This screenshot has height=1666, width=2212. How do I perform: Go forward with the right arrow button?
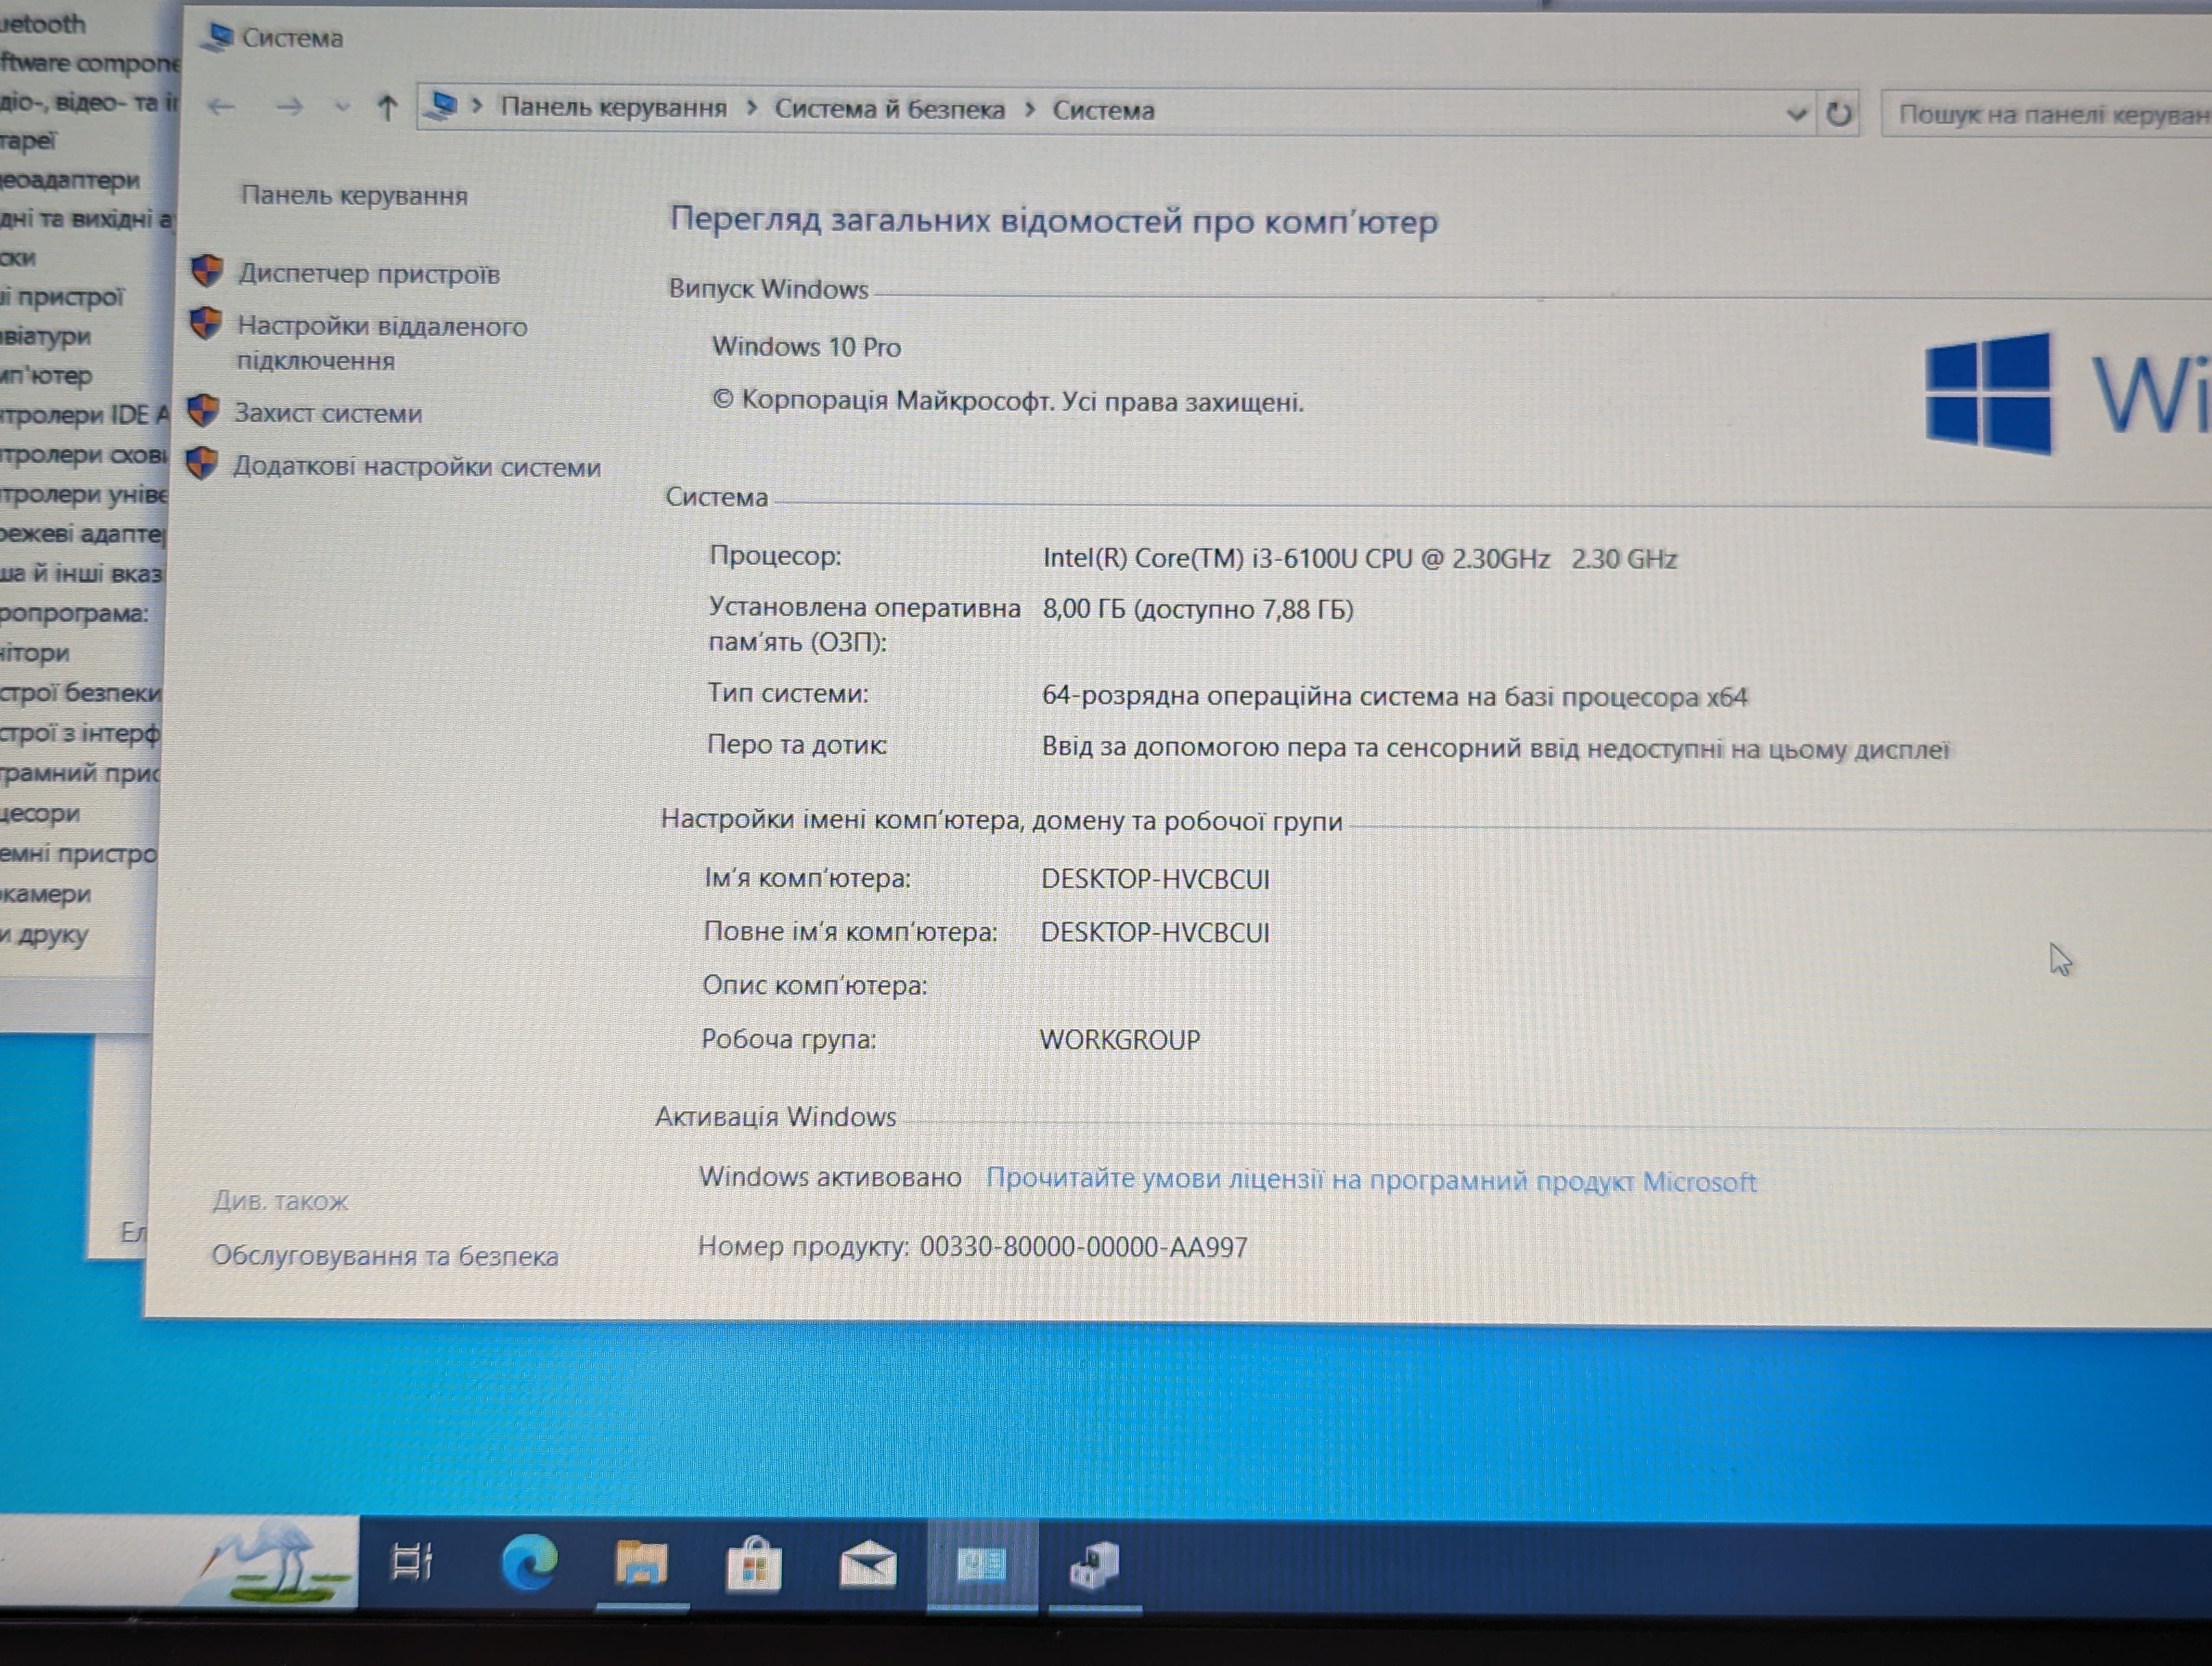(x=289, y=106)
